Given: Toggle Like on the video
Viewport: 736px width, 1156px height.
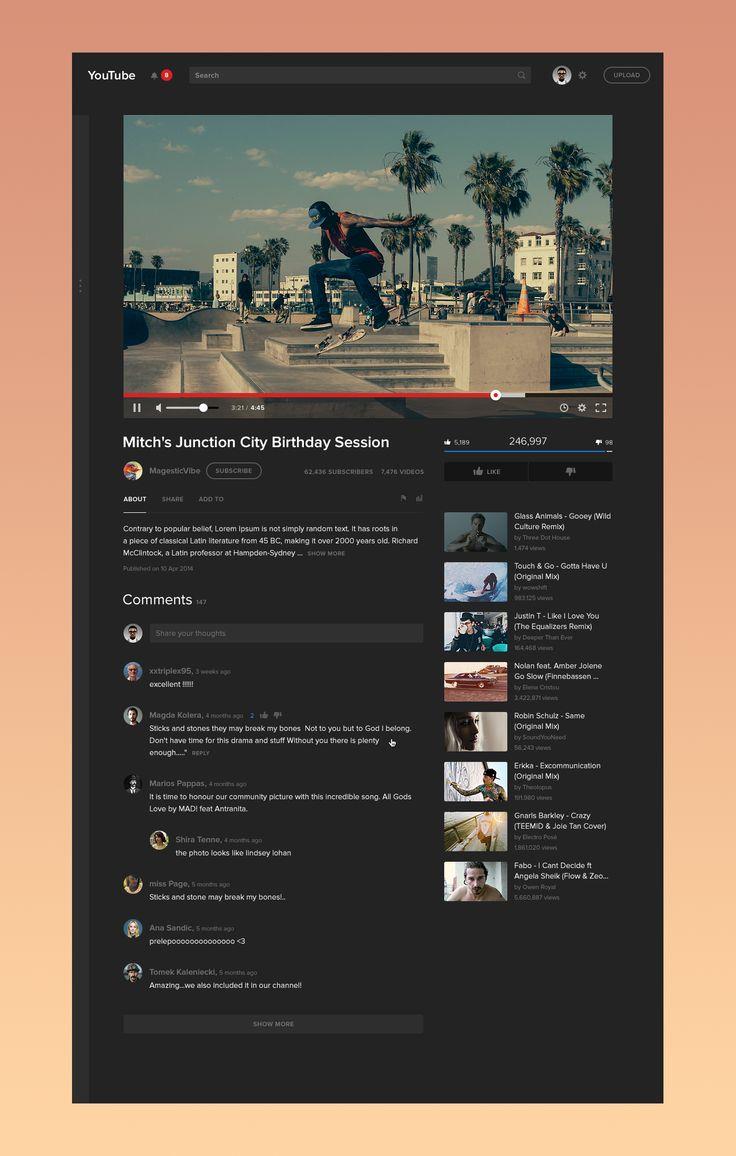Looking at the screenshot, I should tap(486, 471).
